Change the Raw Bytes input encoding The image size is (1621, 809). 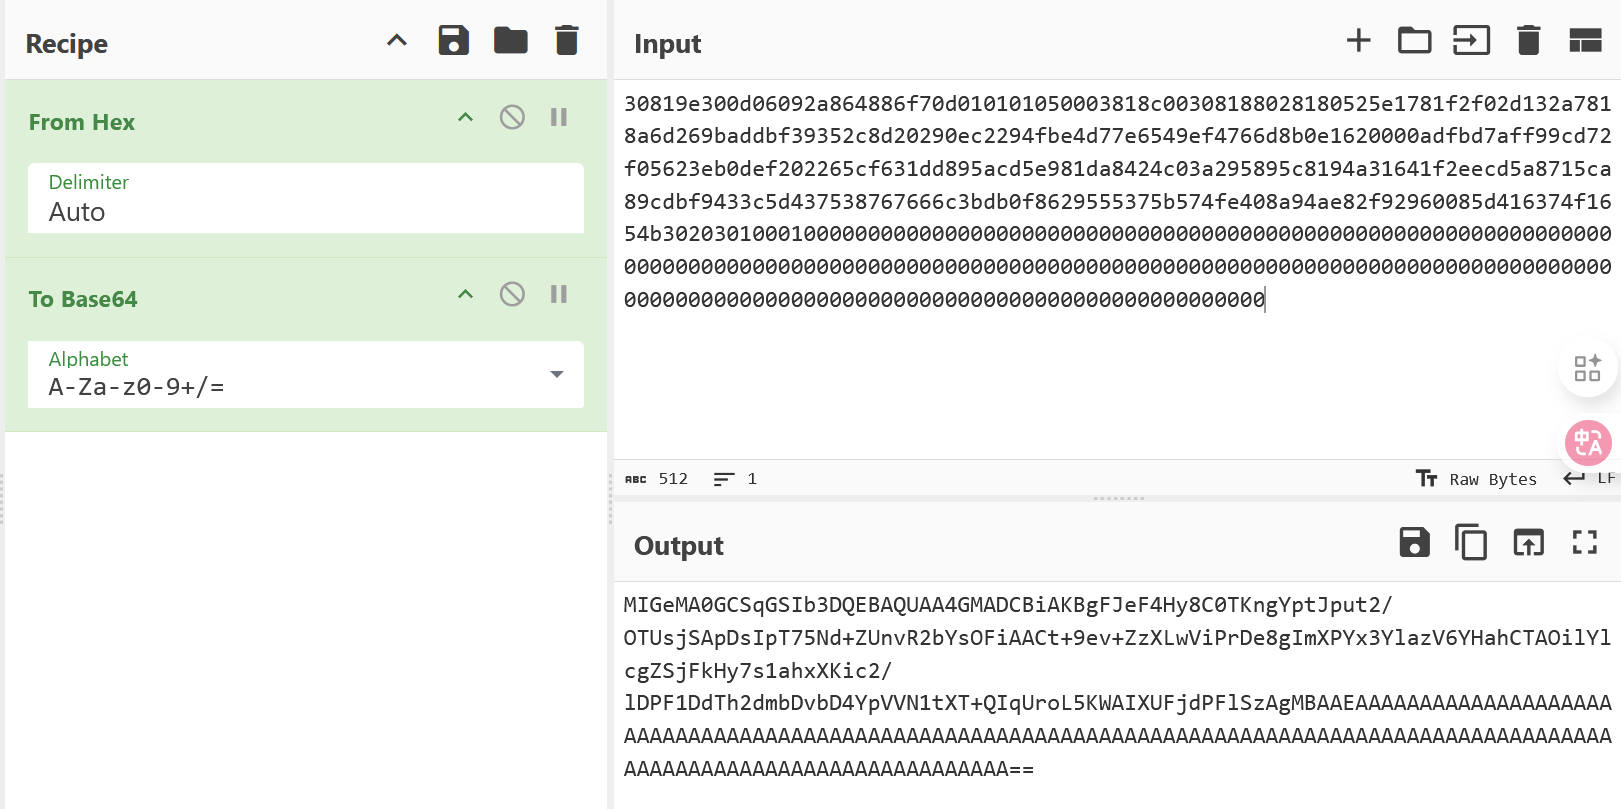1477,479
